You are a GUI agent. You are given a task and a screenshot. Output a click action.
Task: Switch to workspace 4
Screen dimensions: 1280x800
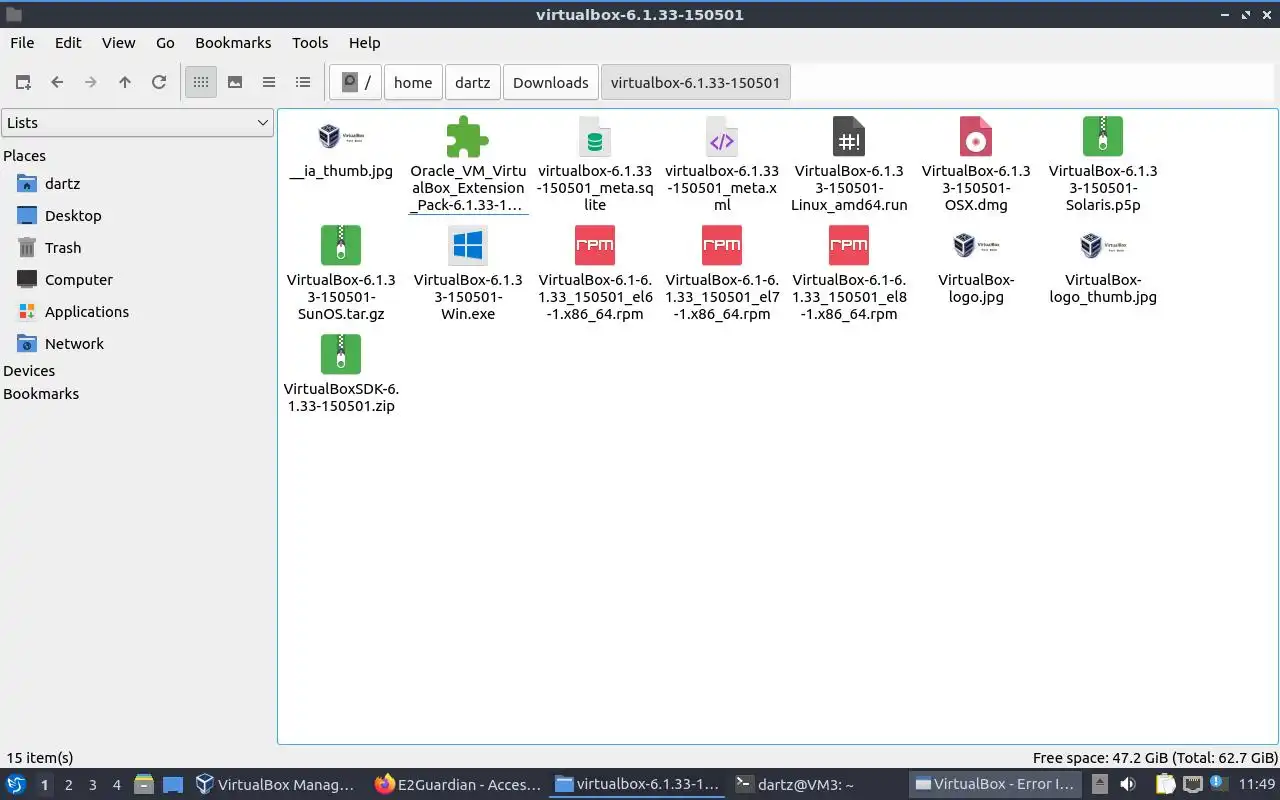(x=116, y=785)
